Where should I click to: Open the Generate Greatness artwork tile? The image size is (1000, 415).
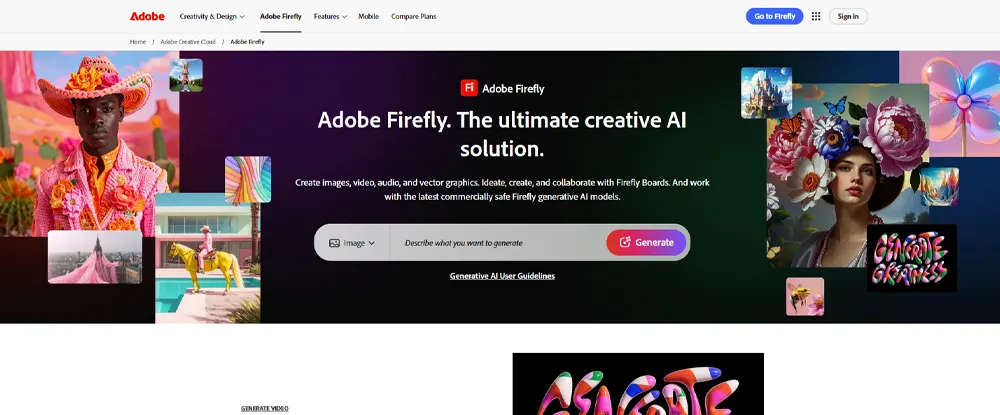(911, 258)
